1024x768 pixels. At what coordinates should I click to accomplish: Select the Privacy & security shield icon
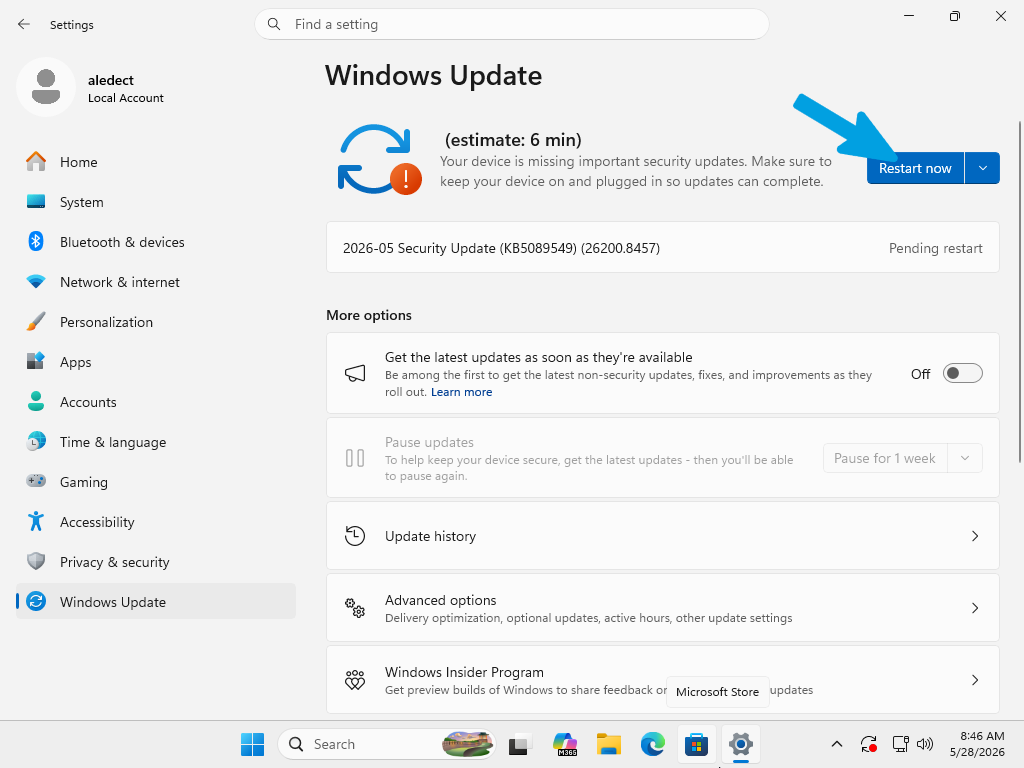(36, 562)
